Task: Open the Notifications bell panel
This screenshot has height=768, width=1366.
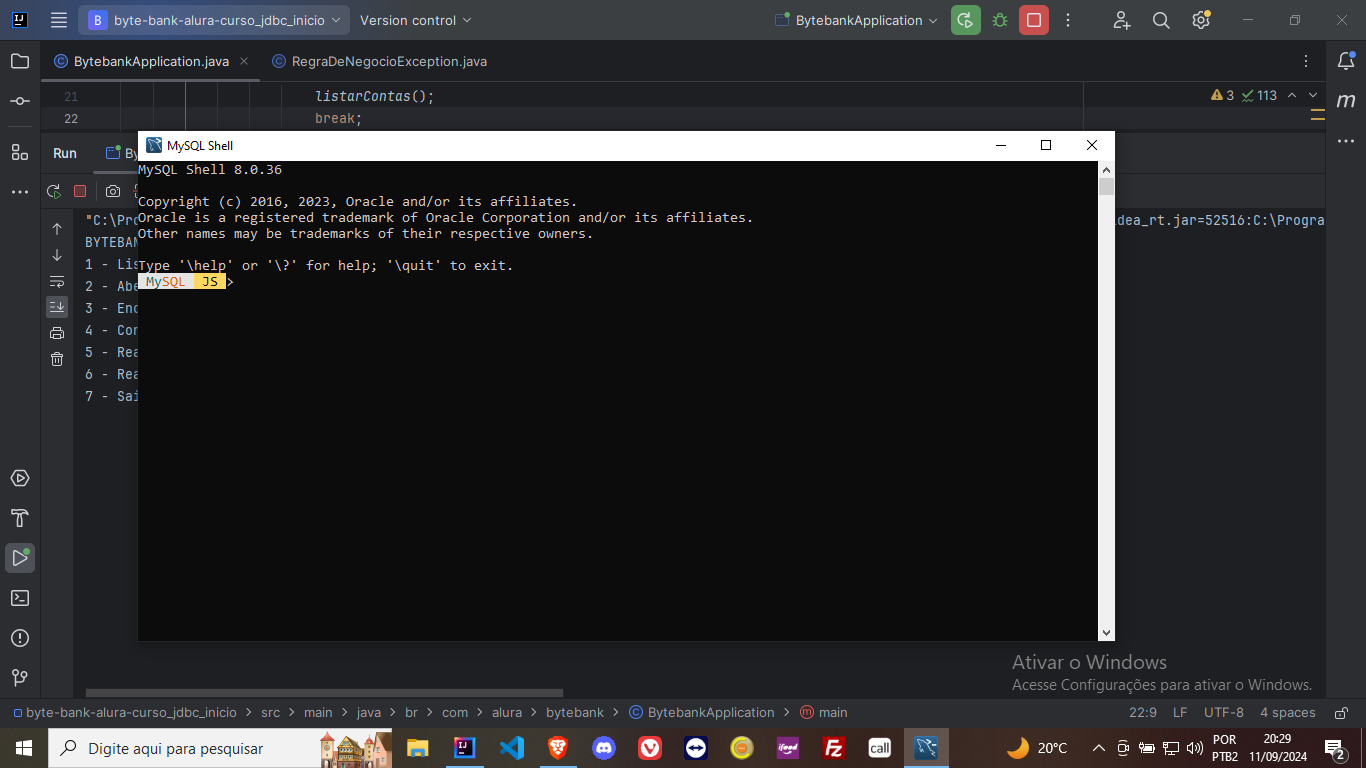Action: [x=1346, y=61]
